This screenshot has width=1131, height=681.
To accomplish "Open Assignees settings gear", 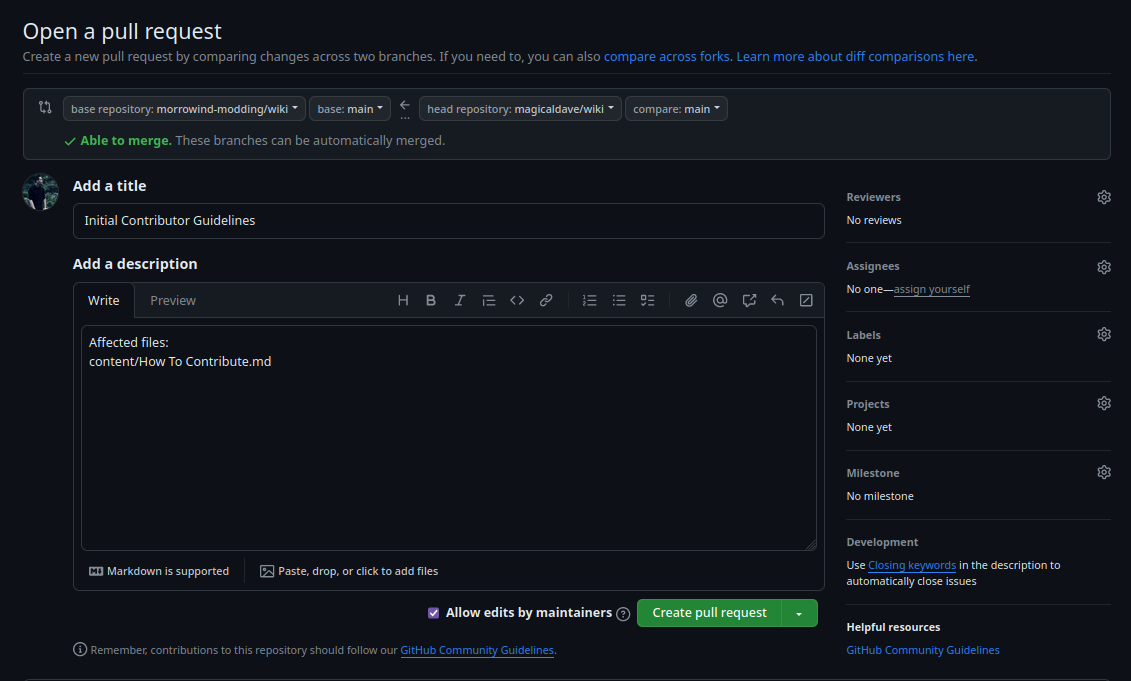I will point(1104,267).
